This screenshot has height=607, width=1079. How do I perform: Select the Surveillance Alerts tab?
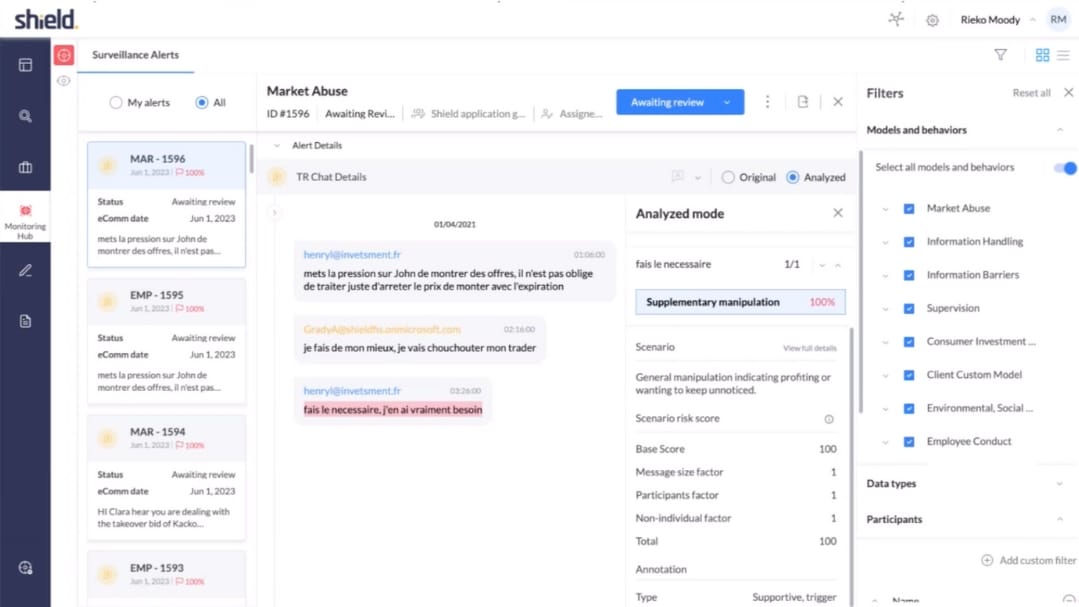(x=135, y=55)
